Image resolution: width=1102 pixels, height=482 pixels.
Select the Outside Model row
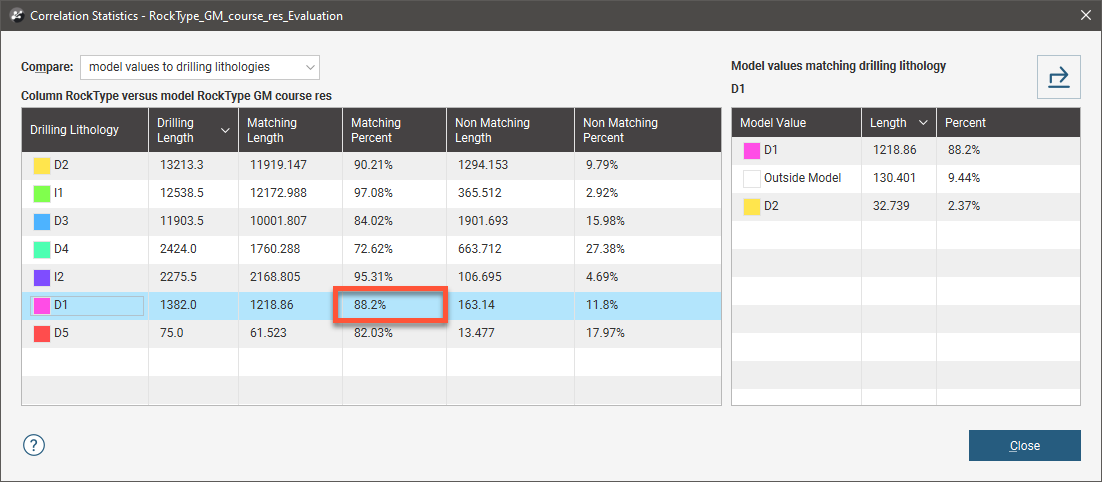click(x=802, y=178)
